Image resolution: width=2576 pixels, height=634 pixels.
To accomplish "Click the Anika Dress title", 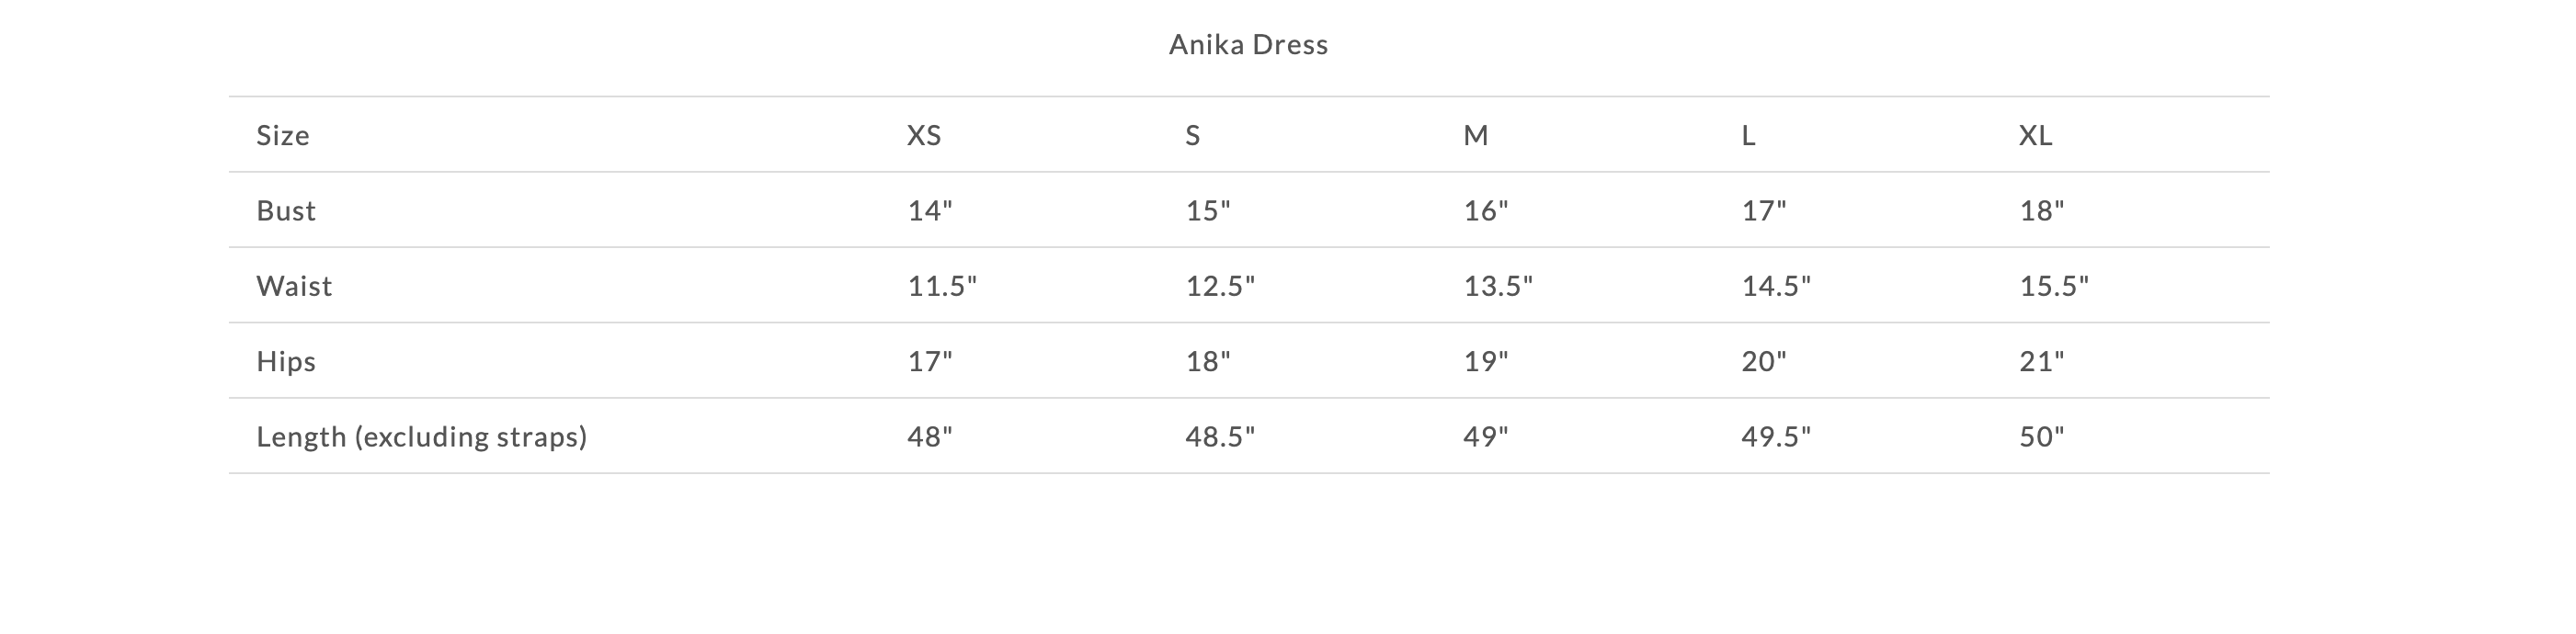I will coord(1248,44).
